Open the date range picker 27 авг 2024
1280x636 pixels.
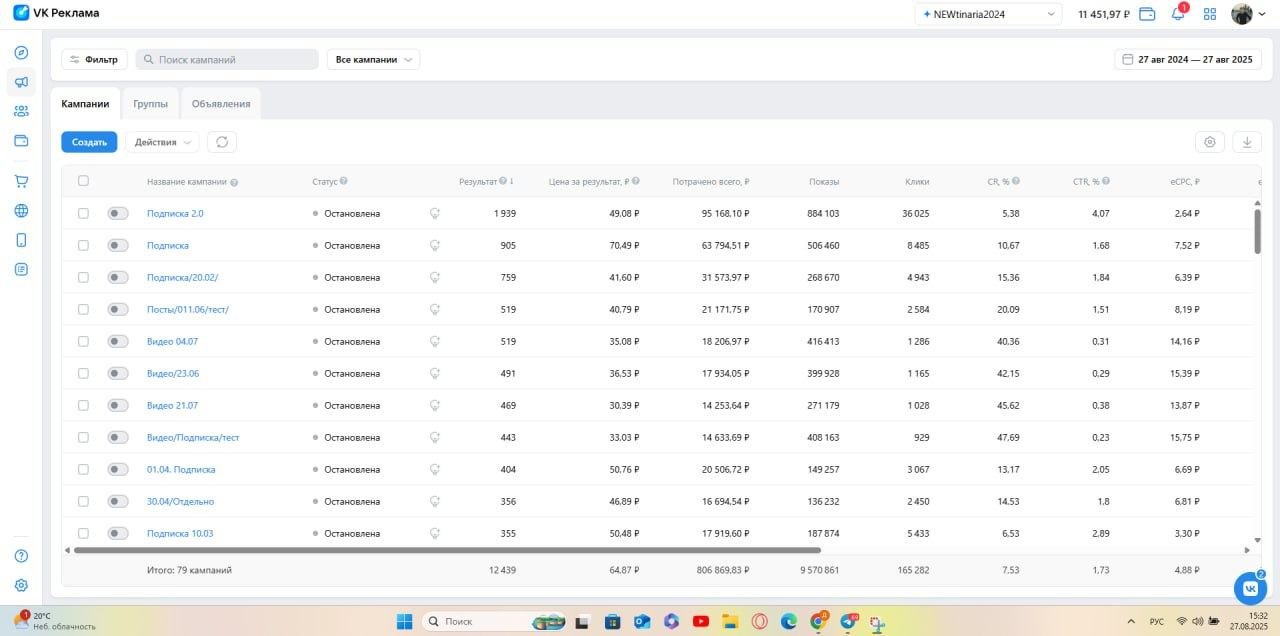point(1188,59)
